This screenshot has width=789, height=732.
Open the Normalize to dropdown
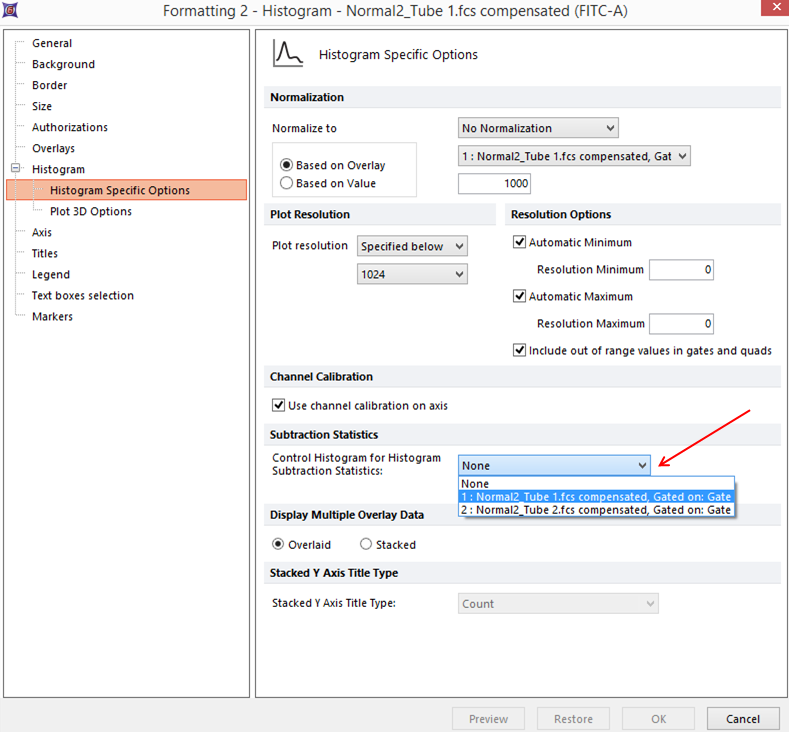tap(538, 128)
